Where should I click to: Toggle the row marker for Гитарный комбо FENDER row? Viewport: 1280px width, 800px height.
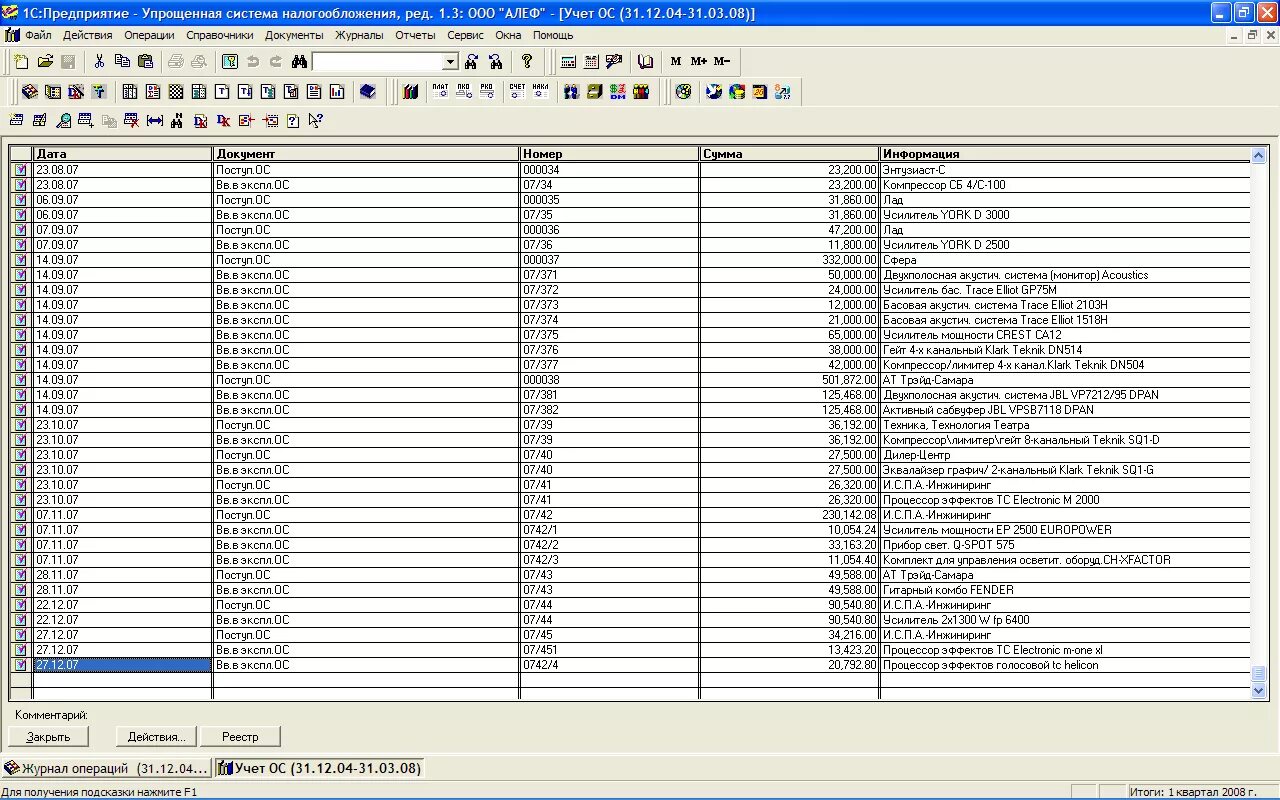pyautogui.click(x=21, y=590)
